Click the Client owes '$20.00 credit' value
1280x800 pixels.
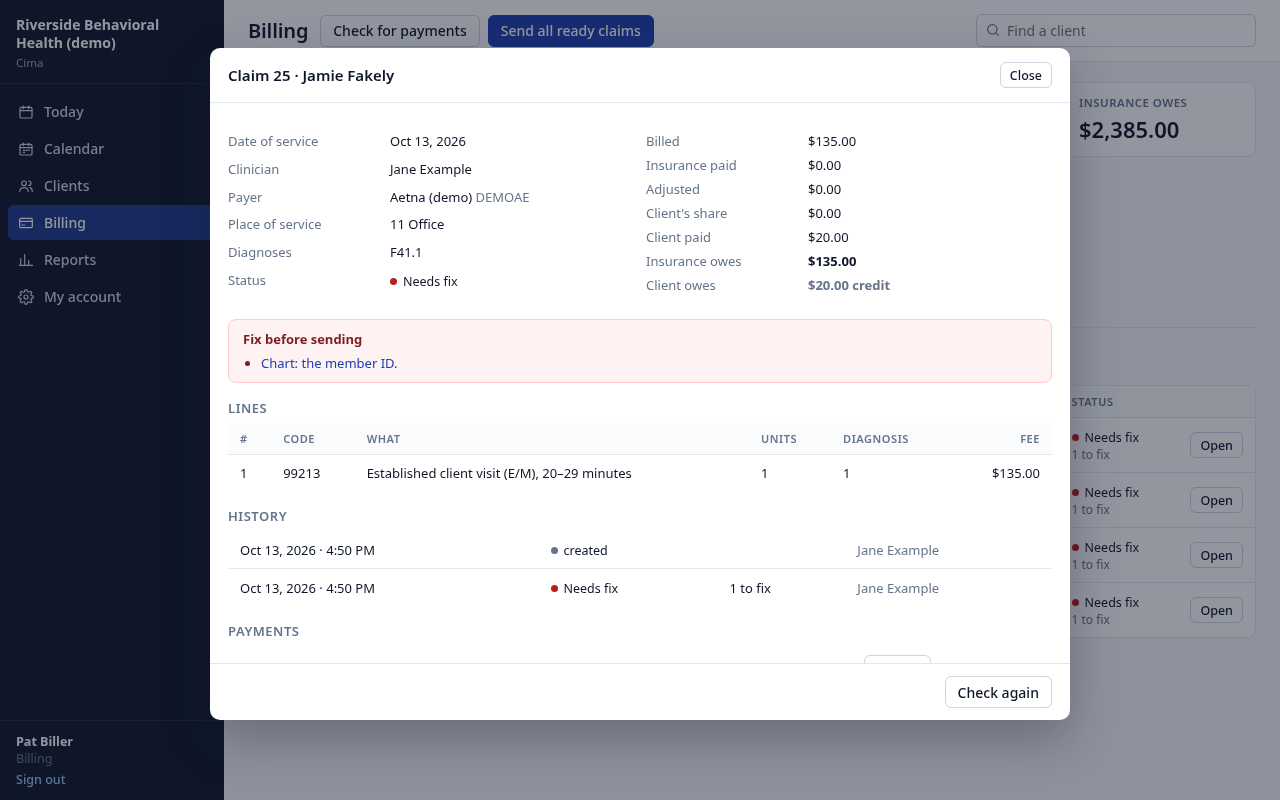pos(849,286)
